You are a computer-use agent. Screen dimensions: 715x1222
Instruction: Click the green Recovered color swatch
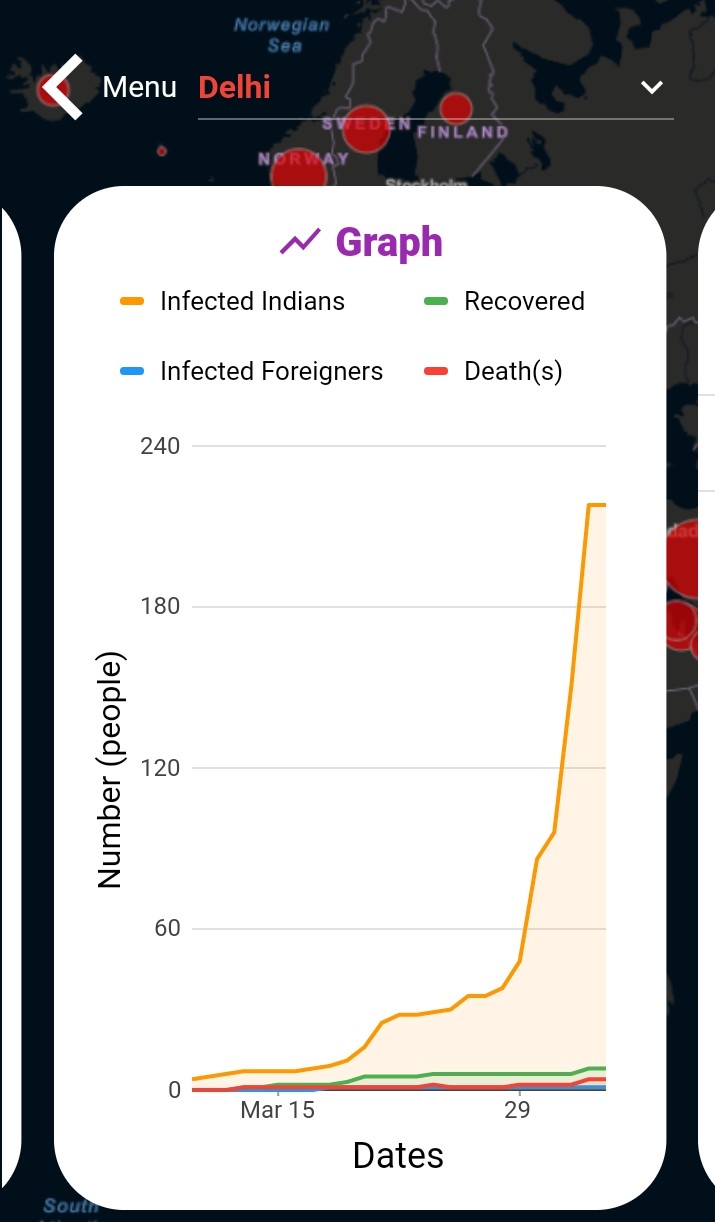pos(436,301)
